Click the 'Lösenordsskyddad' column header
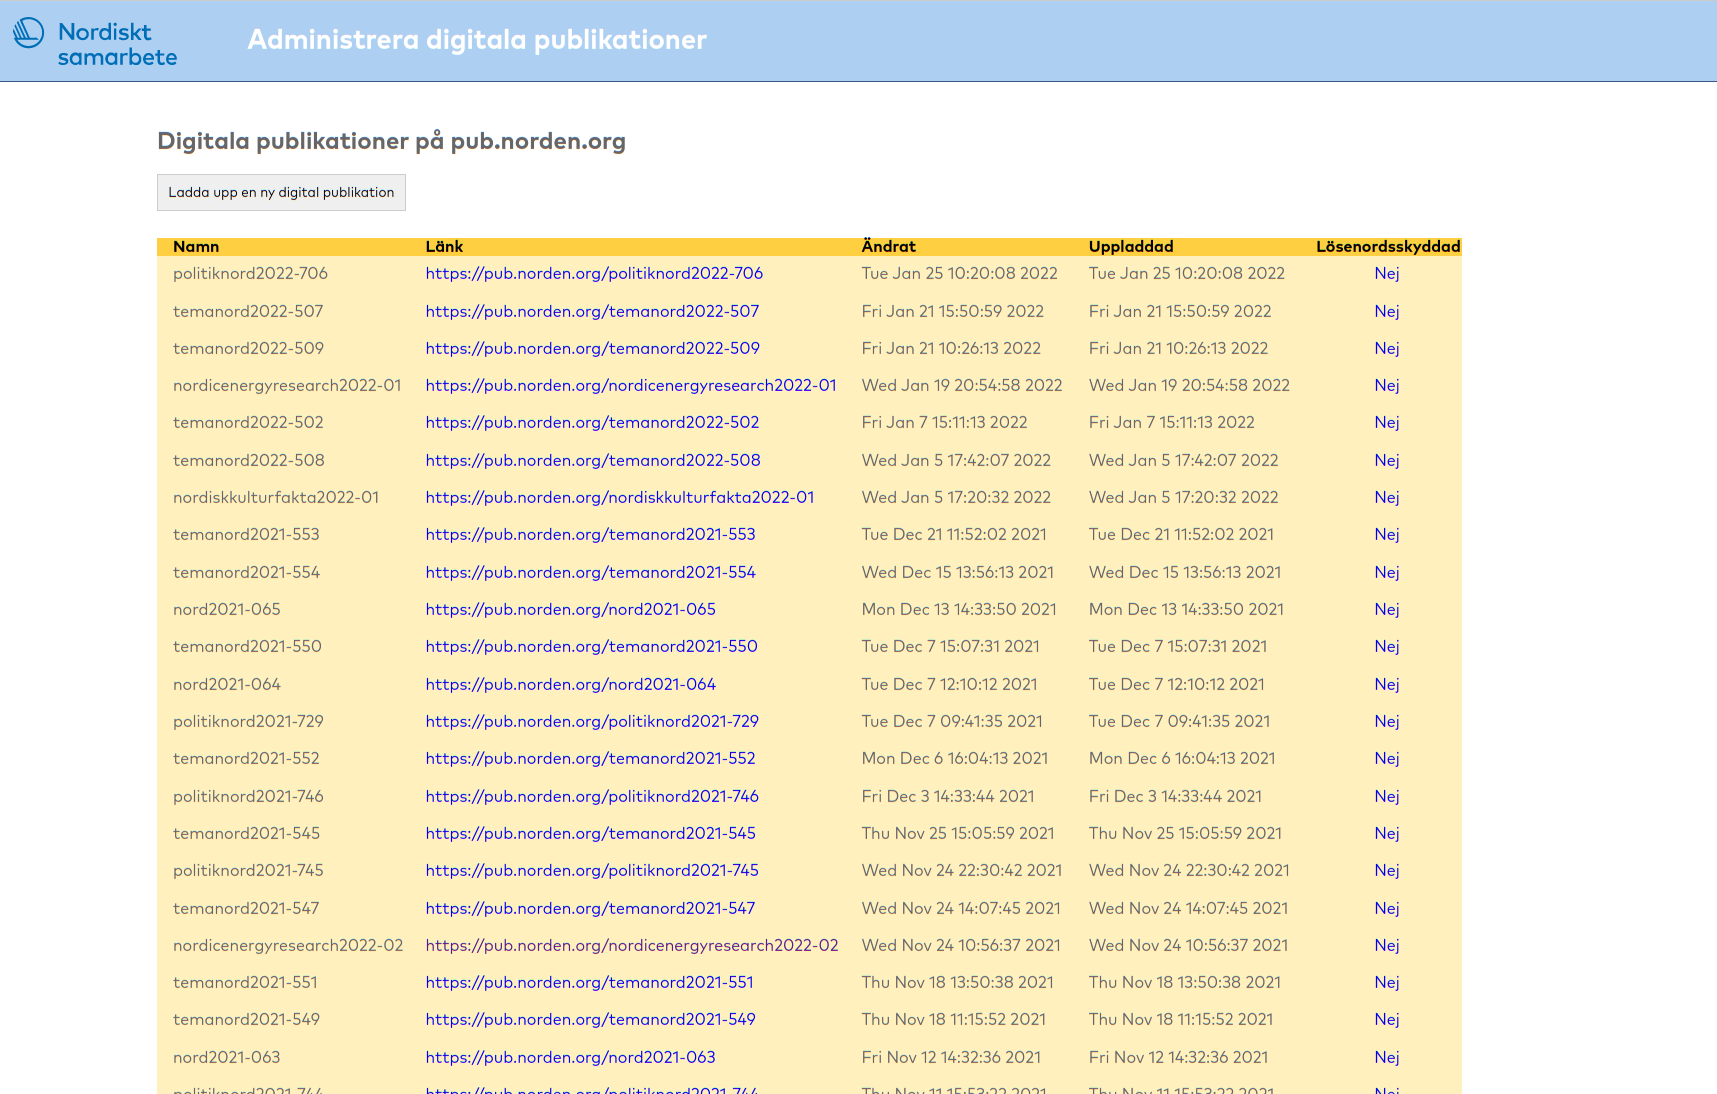The image size is (1717, 1094). coord(1388,246)
